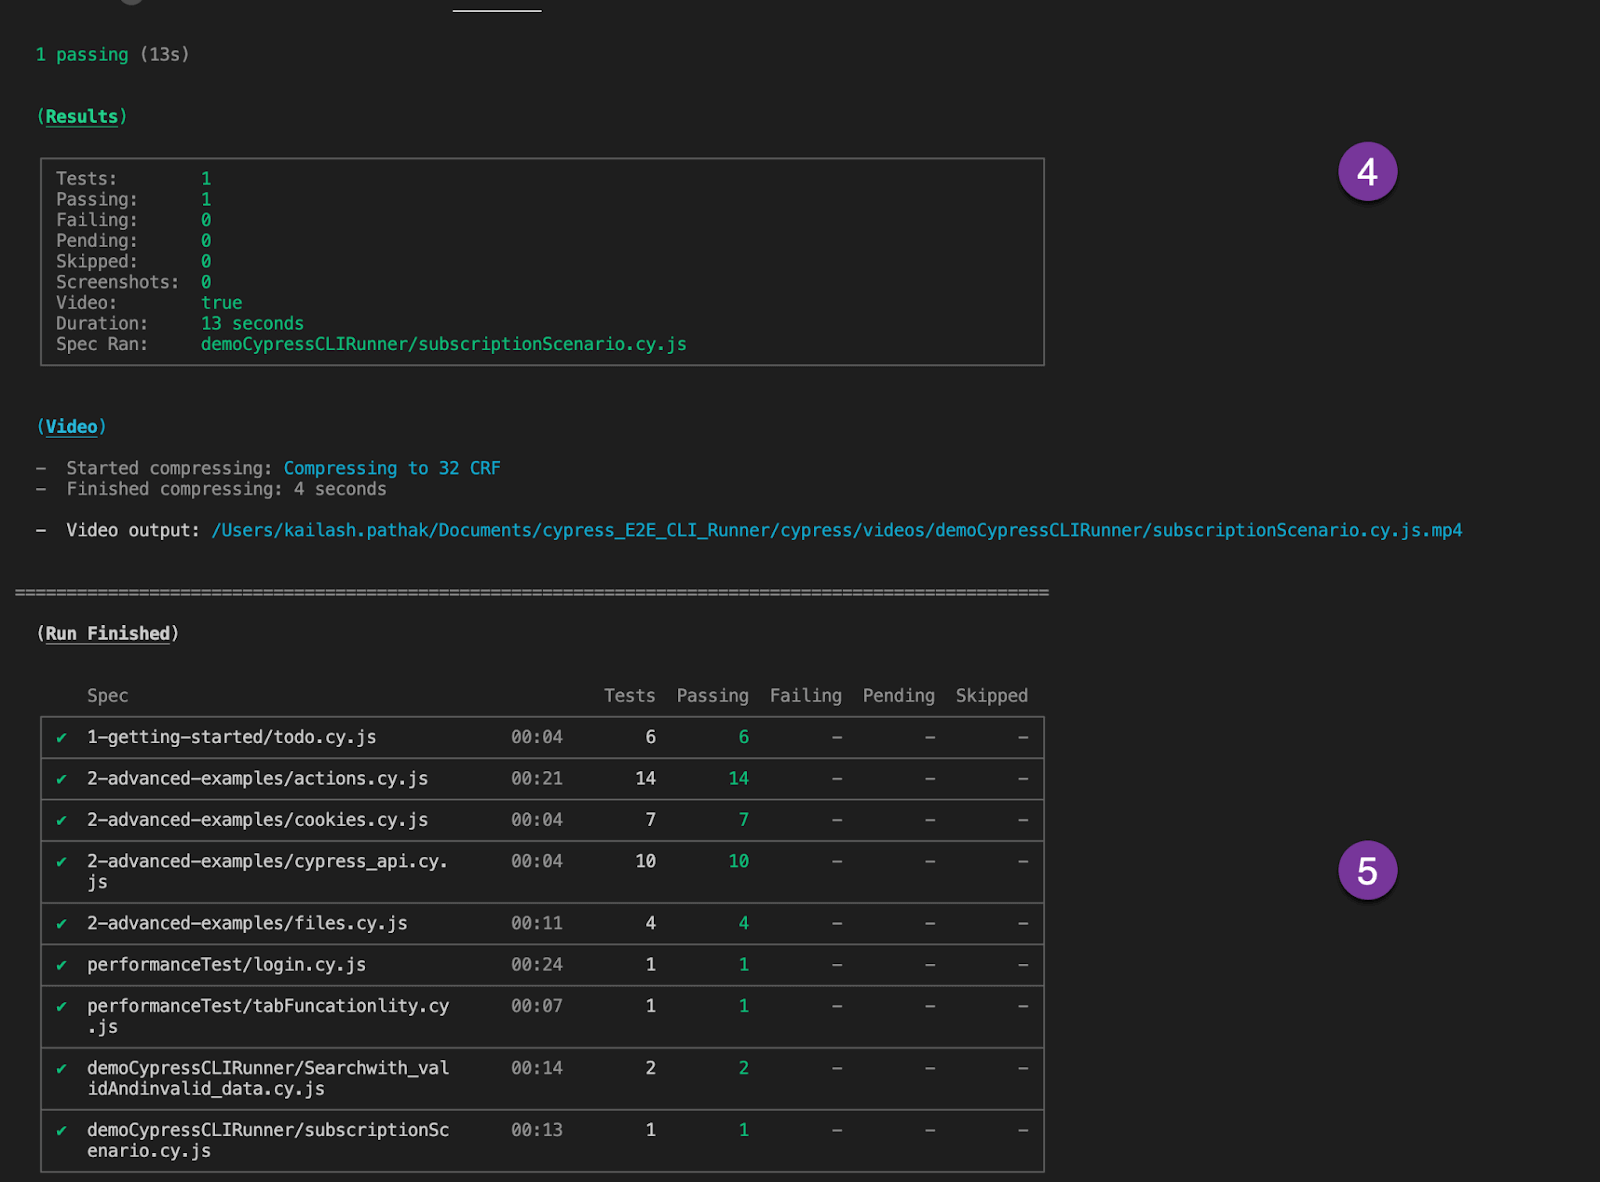Screen dimensions: 1600x1182
Task: Open the video output .mp4 file path
Action: (x=836, y=530)
